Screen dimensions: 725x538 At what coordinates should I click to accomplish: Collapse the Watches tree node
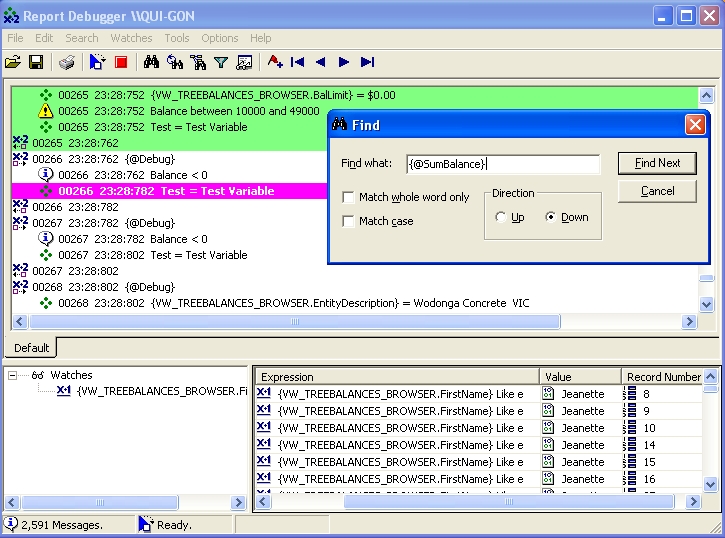coord(12,375)
